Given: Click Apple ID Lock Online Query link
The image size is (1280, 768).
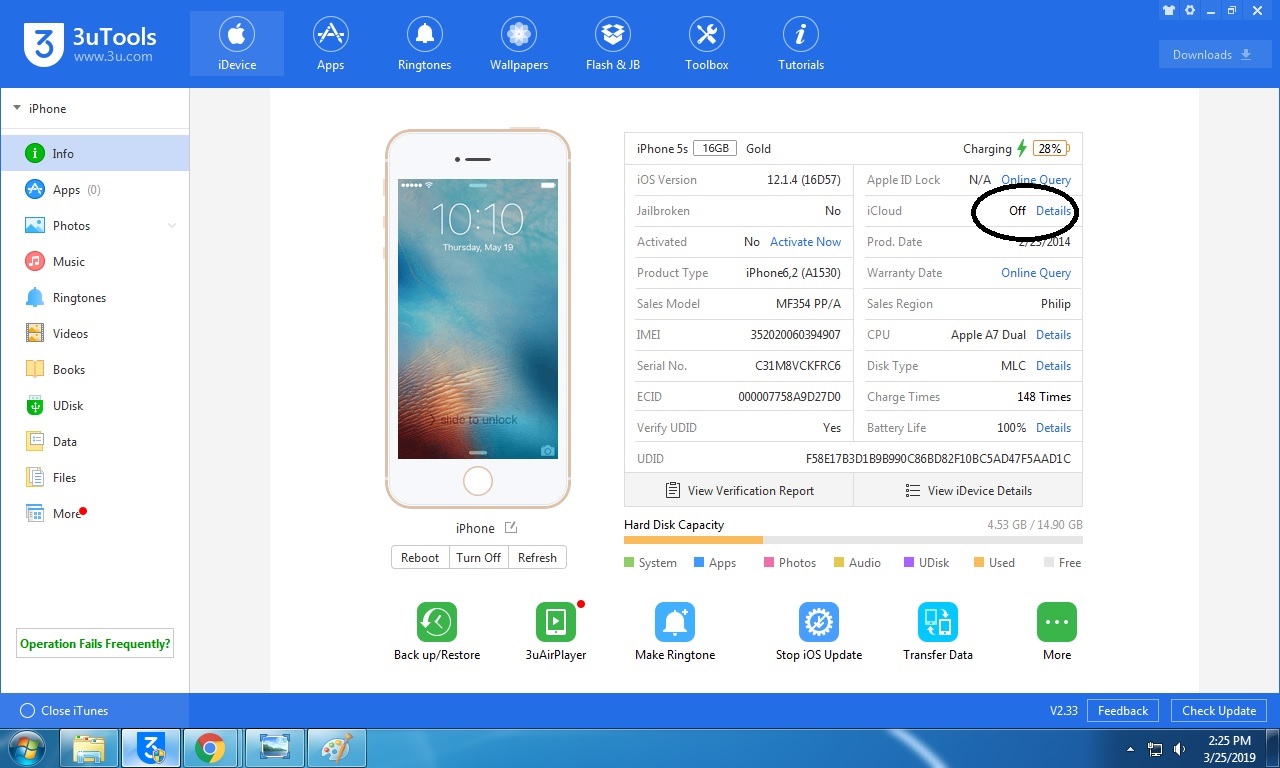Looking at the screenshot, I should (x=1036, y=180).
